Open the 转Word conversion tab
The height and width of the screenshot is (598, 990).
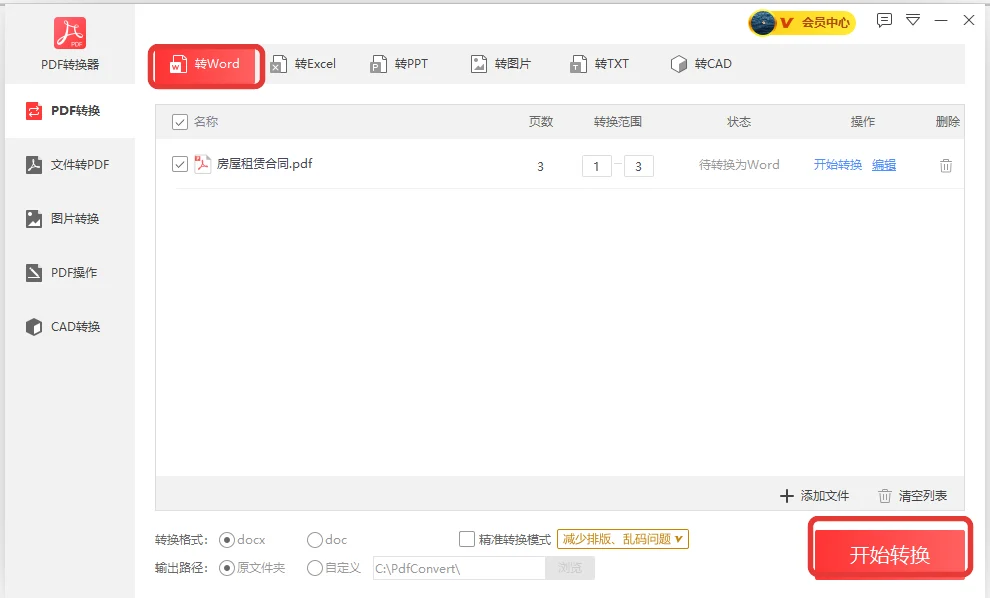[x=206, y=64]
